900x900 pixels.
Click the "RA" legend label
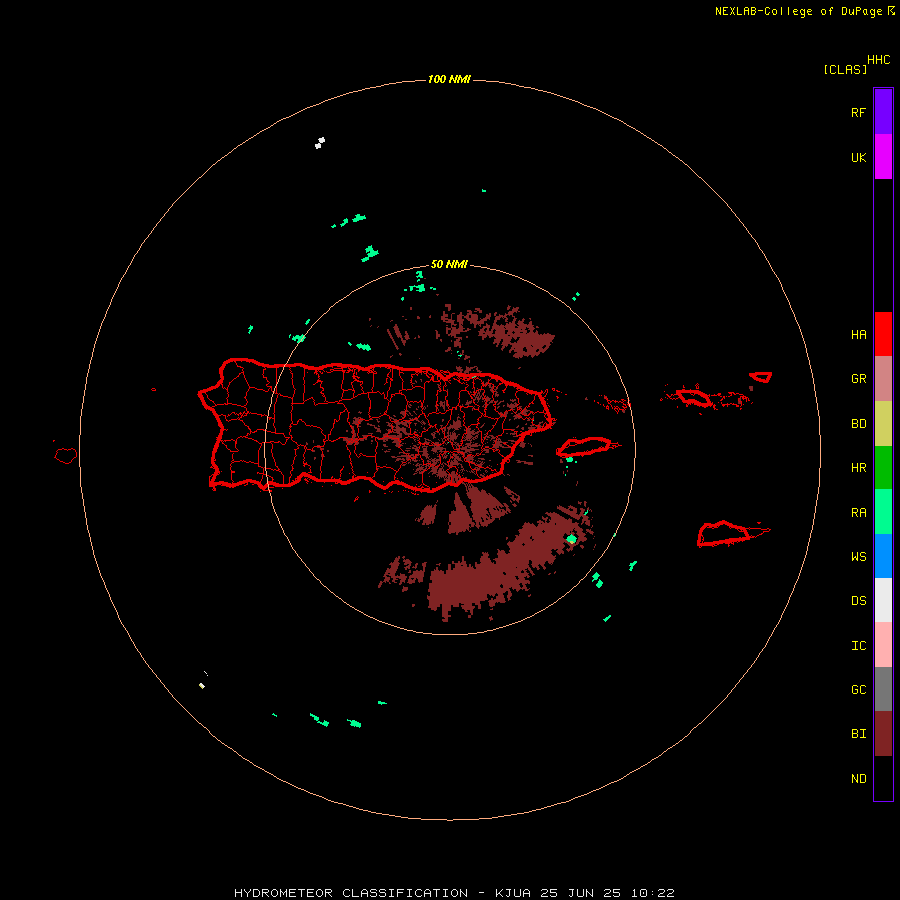click(858, 513)
